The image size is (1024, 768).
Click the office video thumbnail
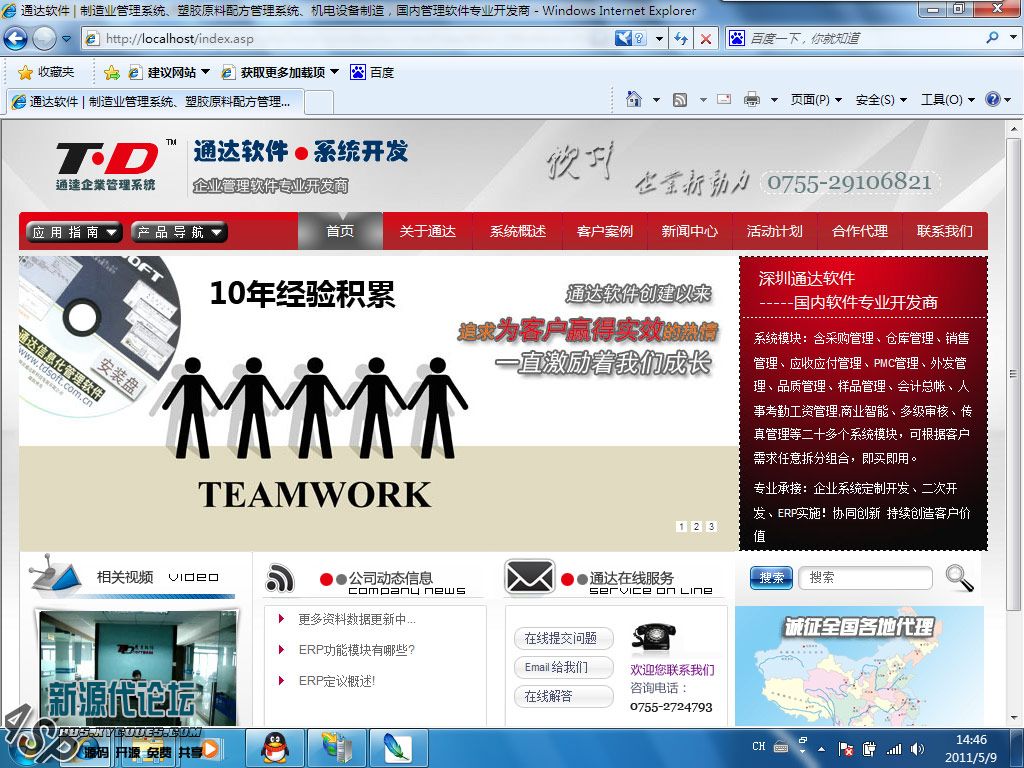tap(138, 667)
